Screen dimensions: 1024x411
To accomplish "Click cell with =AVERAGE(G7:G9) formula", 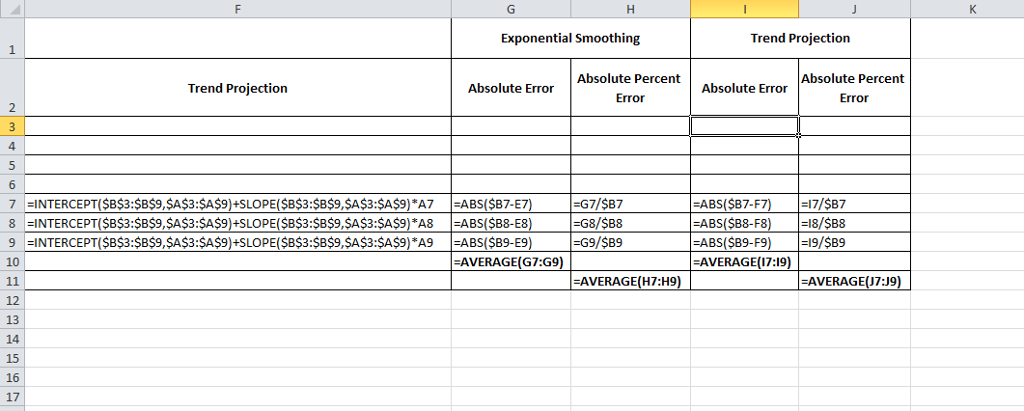I will 509,262.
